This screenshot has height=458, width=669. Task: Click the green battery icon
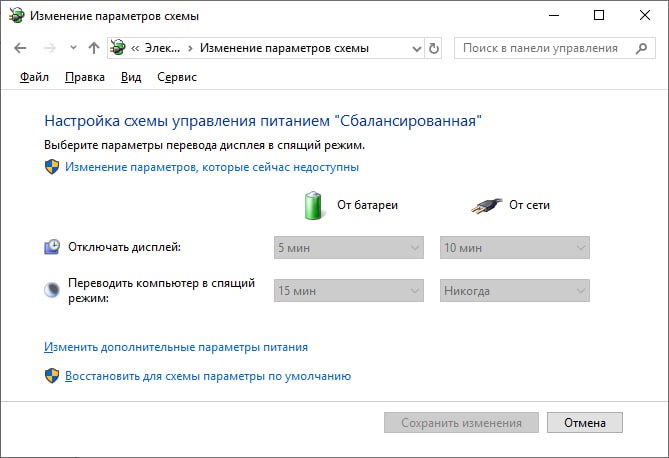point(315,205)
